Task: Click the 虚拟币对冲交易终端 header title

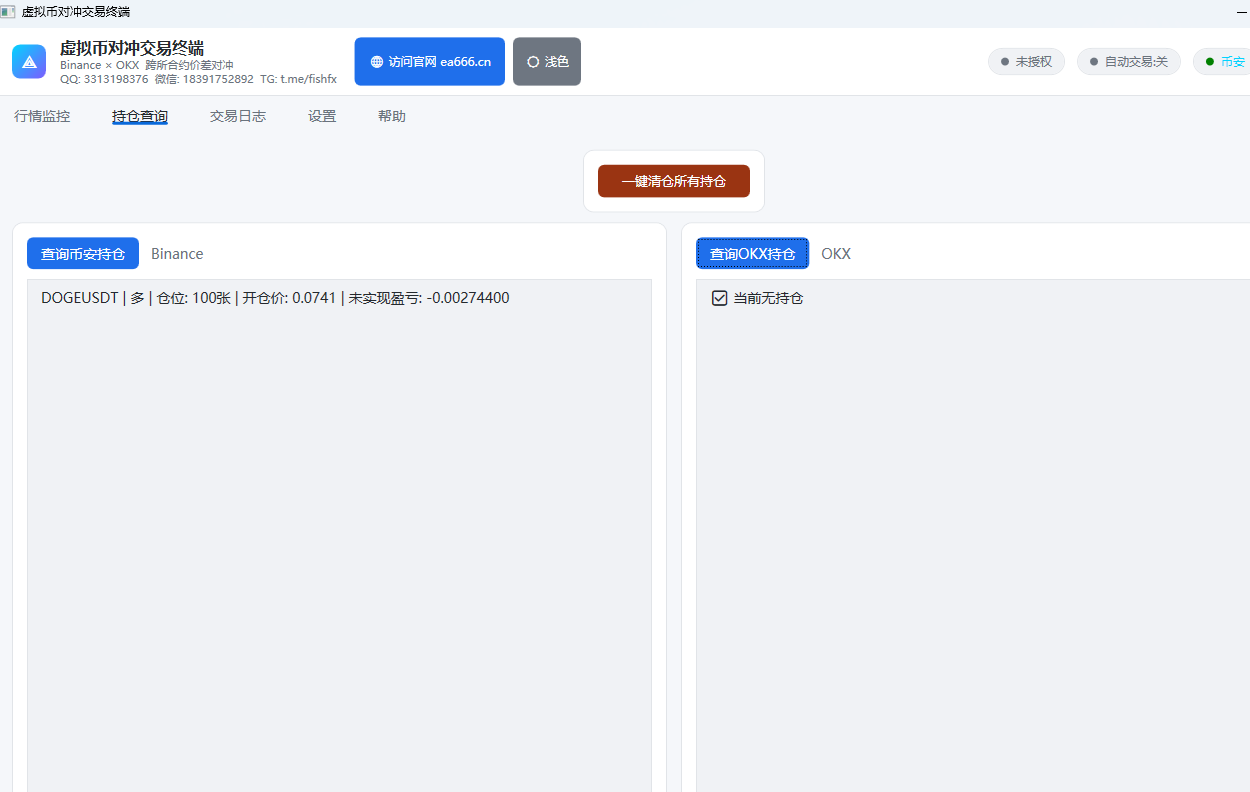Action: tap(132, 48)
